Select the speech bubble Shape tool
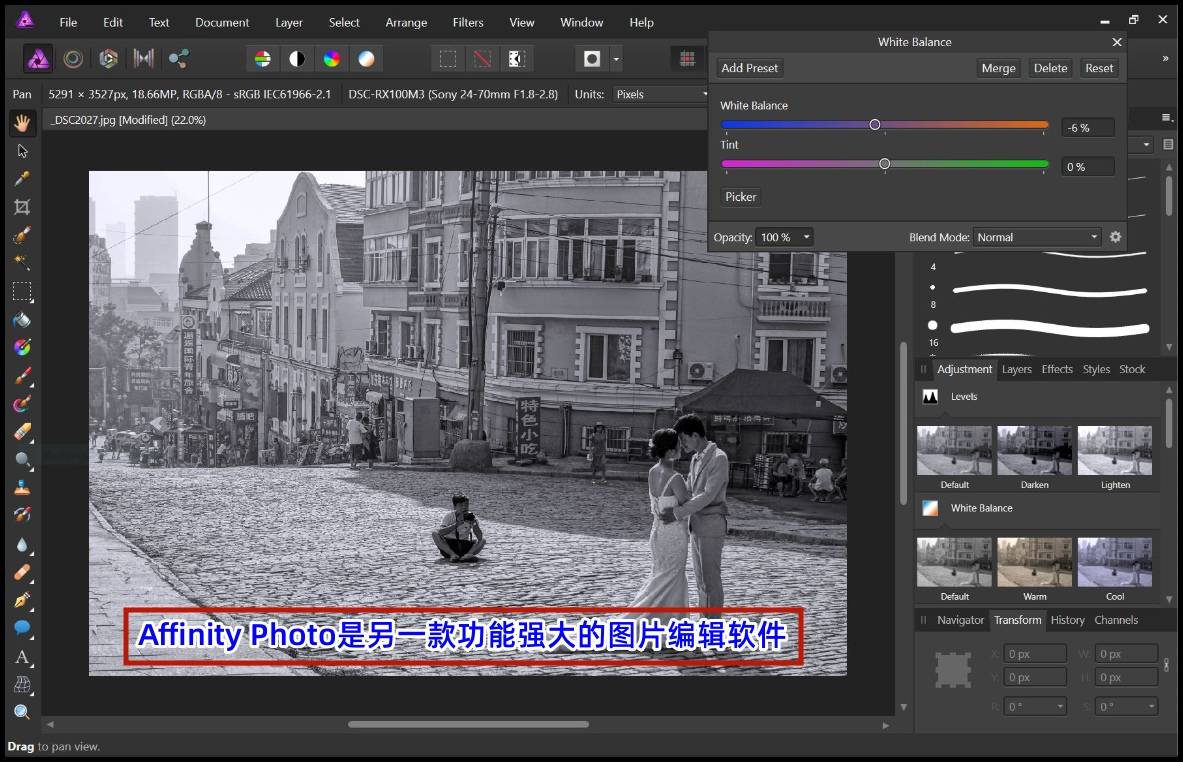This screenshot has height=762, width=1183. [x=22, y=628]
